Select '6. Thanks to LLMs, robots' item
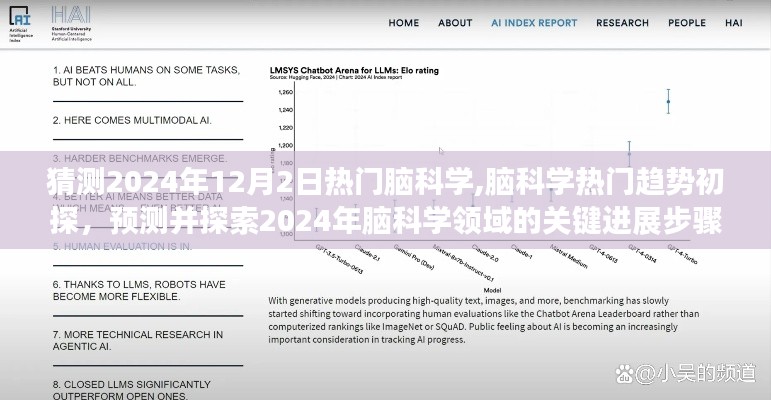The width and height of the screenshot is (771, 400). coord(139,290)
